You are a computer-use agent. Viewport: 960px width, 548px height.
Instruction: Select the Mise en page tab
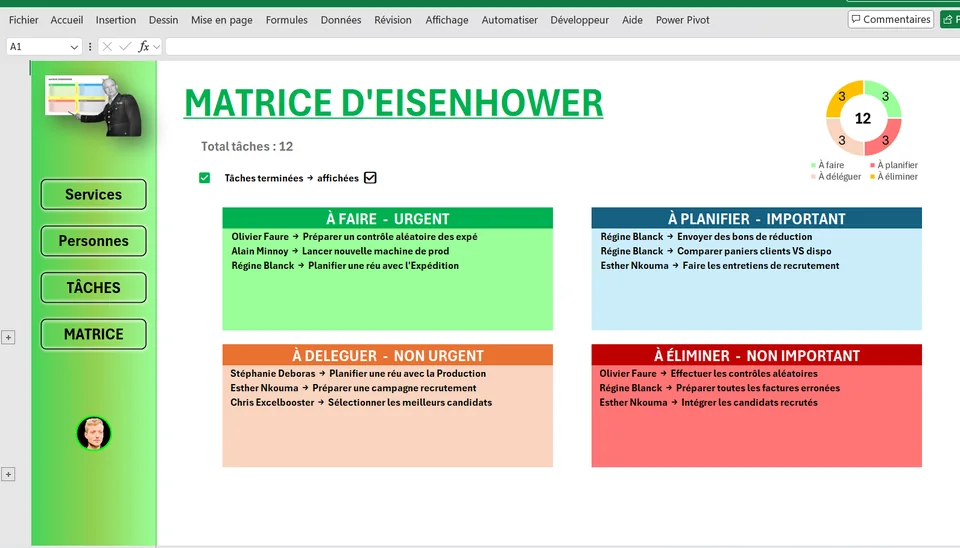(x=222, y=20)
